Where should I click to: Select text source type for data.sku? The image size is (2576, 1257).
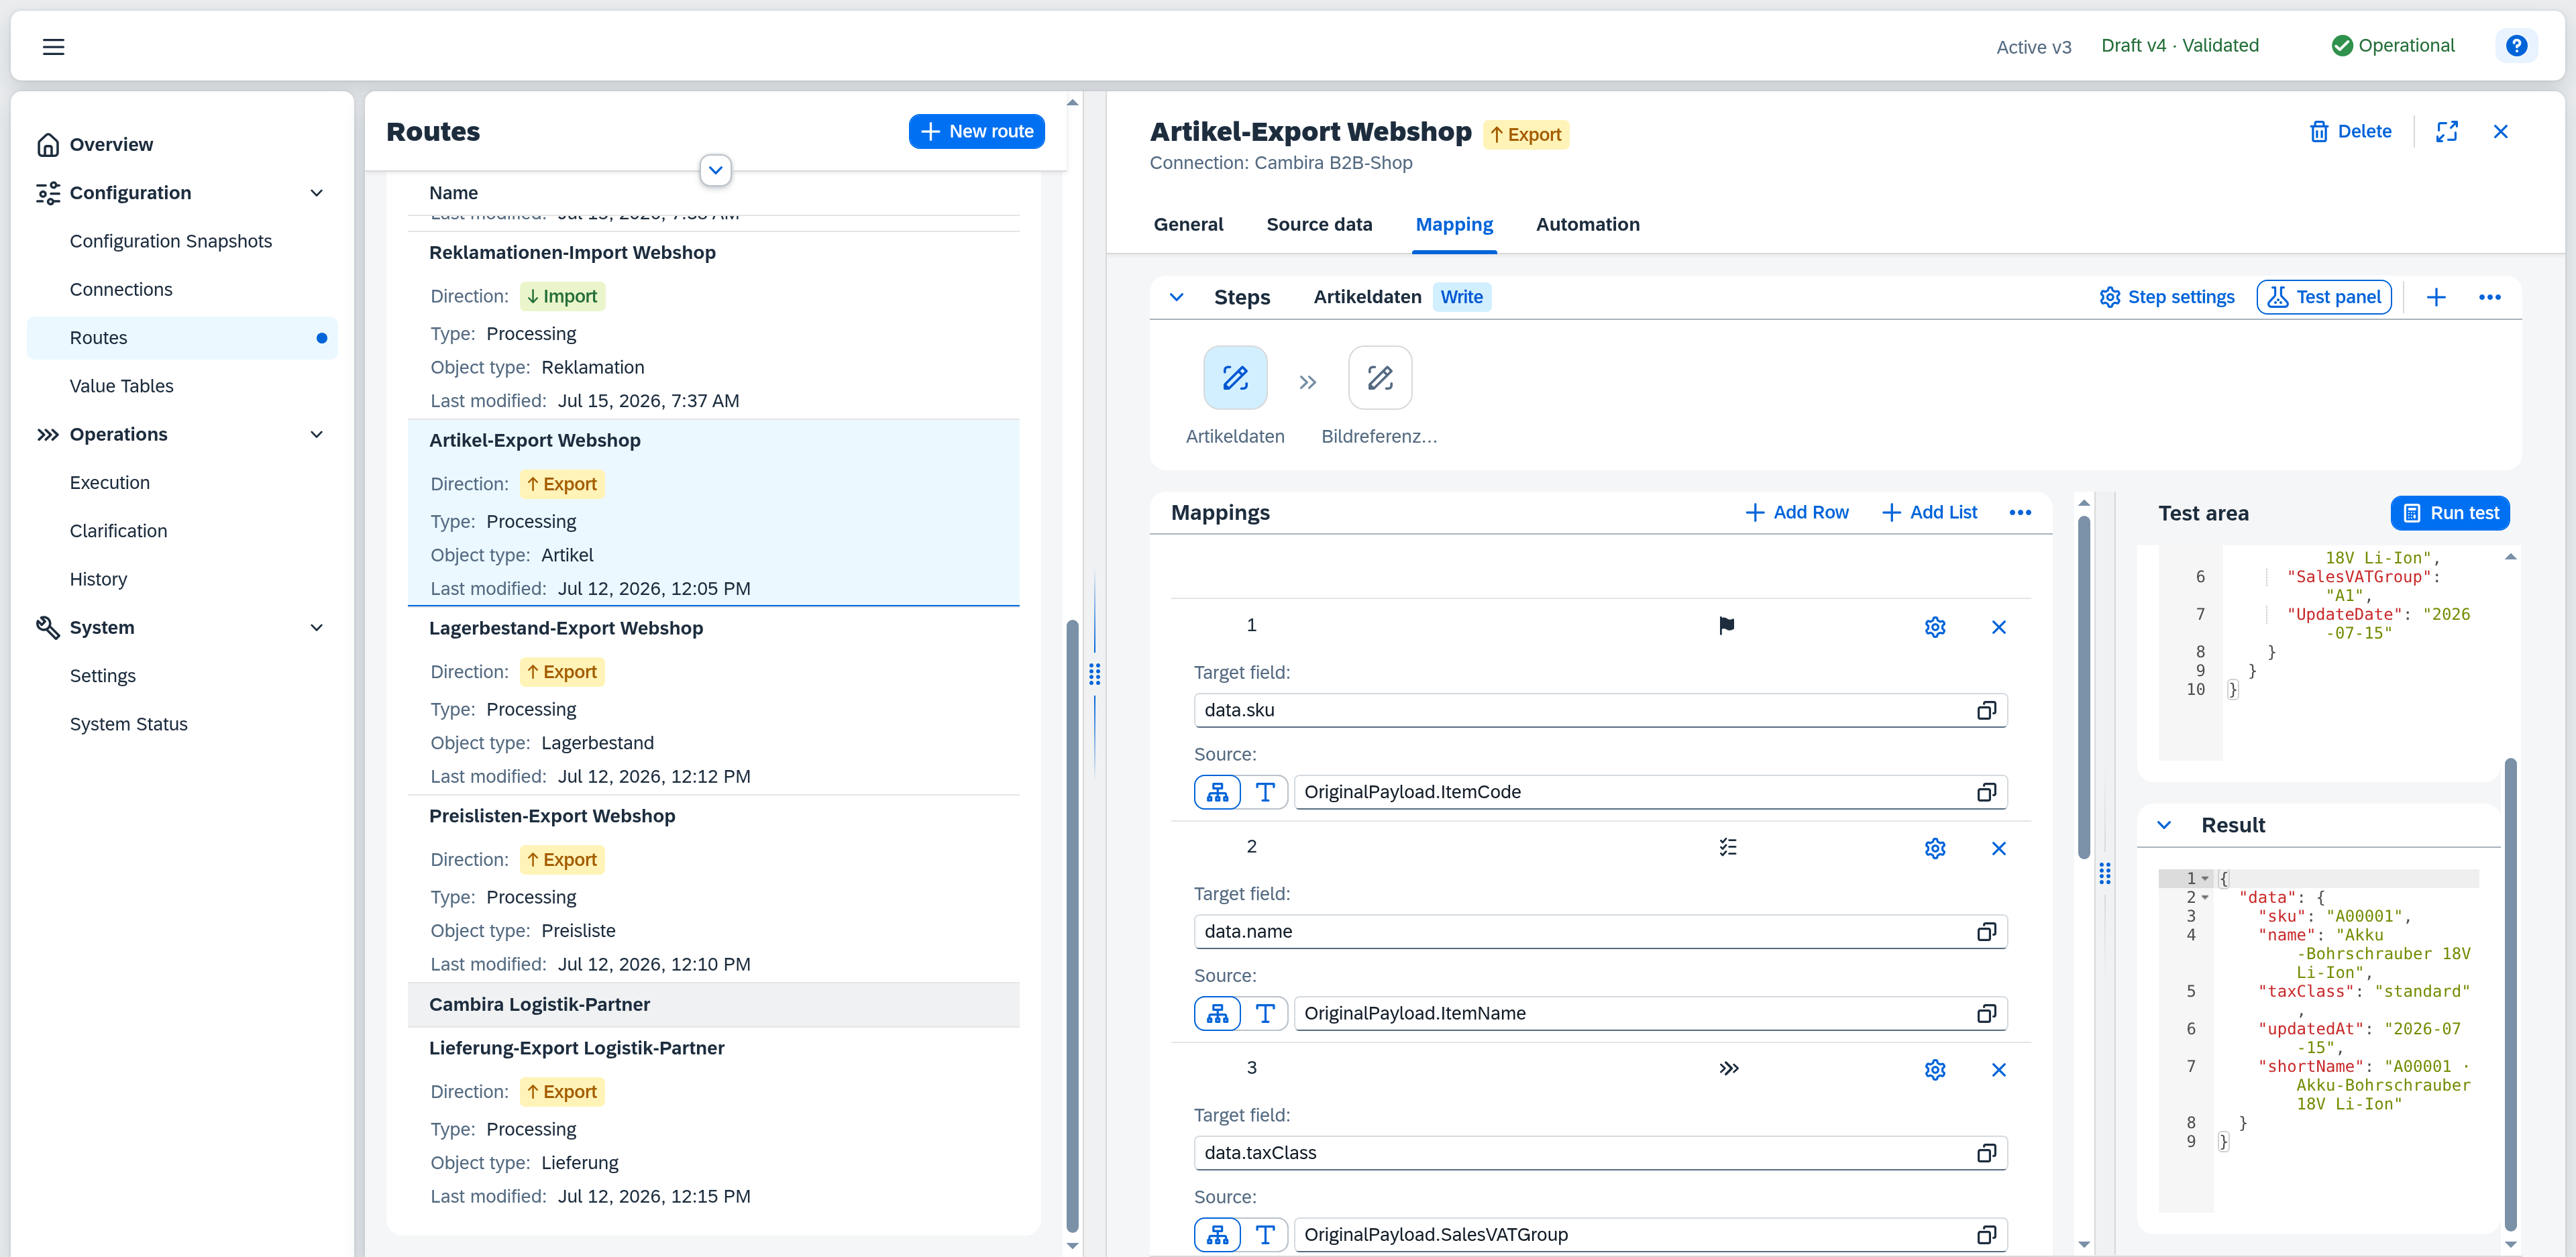1264,792
